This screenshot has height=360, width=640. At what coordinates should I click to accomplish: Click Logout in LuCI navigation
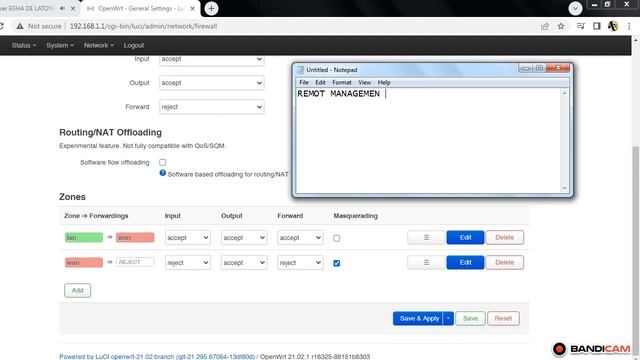click(x=133, y=45)
